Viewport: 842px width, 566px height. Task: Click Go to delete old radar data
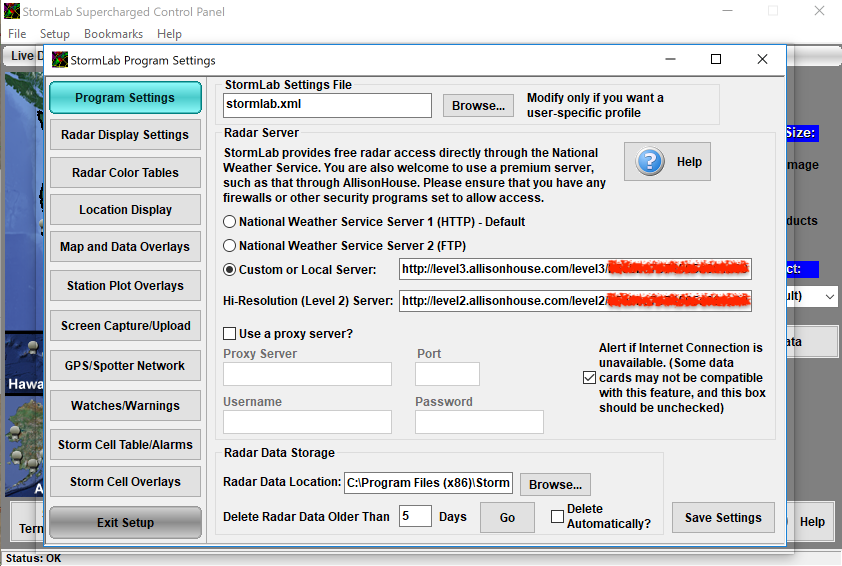(507, 517)
